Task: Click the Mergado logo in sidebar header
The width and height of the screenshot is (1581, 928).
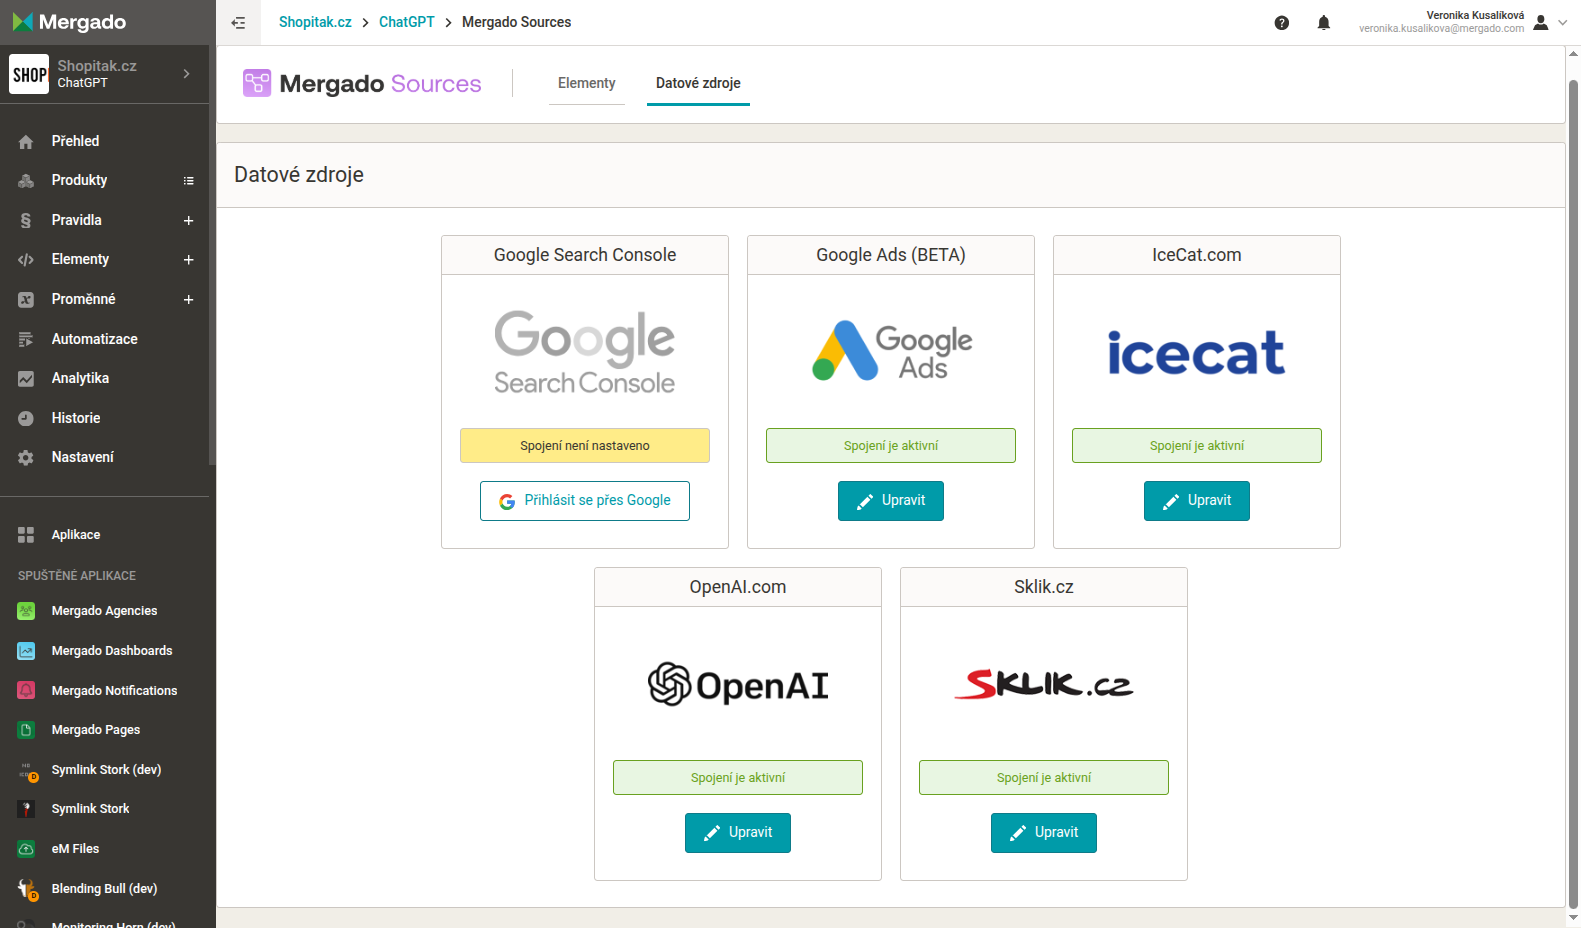Action: click(69, 22)
